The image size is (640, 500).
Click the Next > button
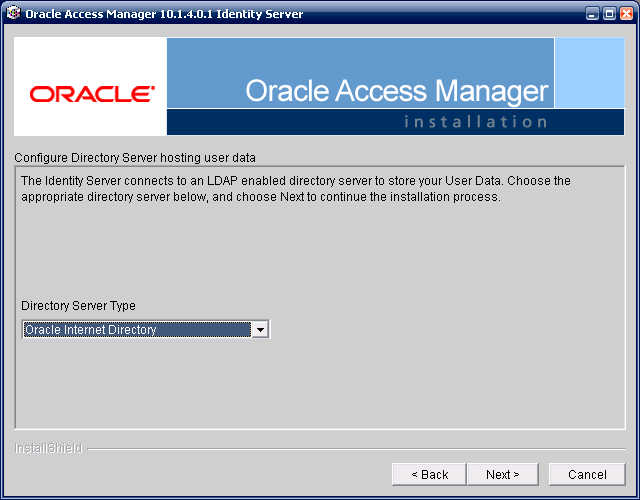click(x=502, y=474)
